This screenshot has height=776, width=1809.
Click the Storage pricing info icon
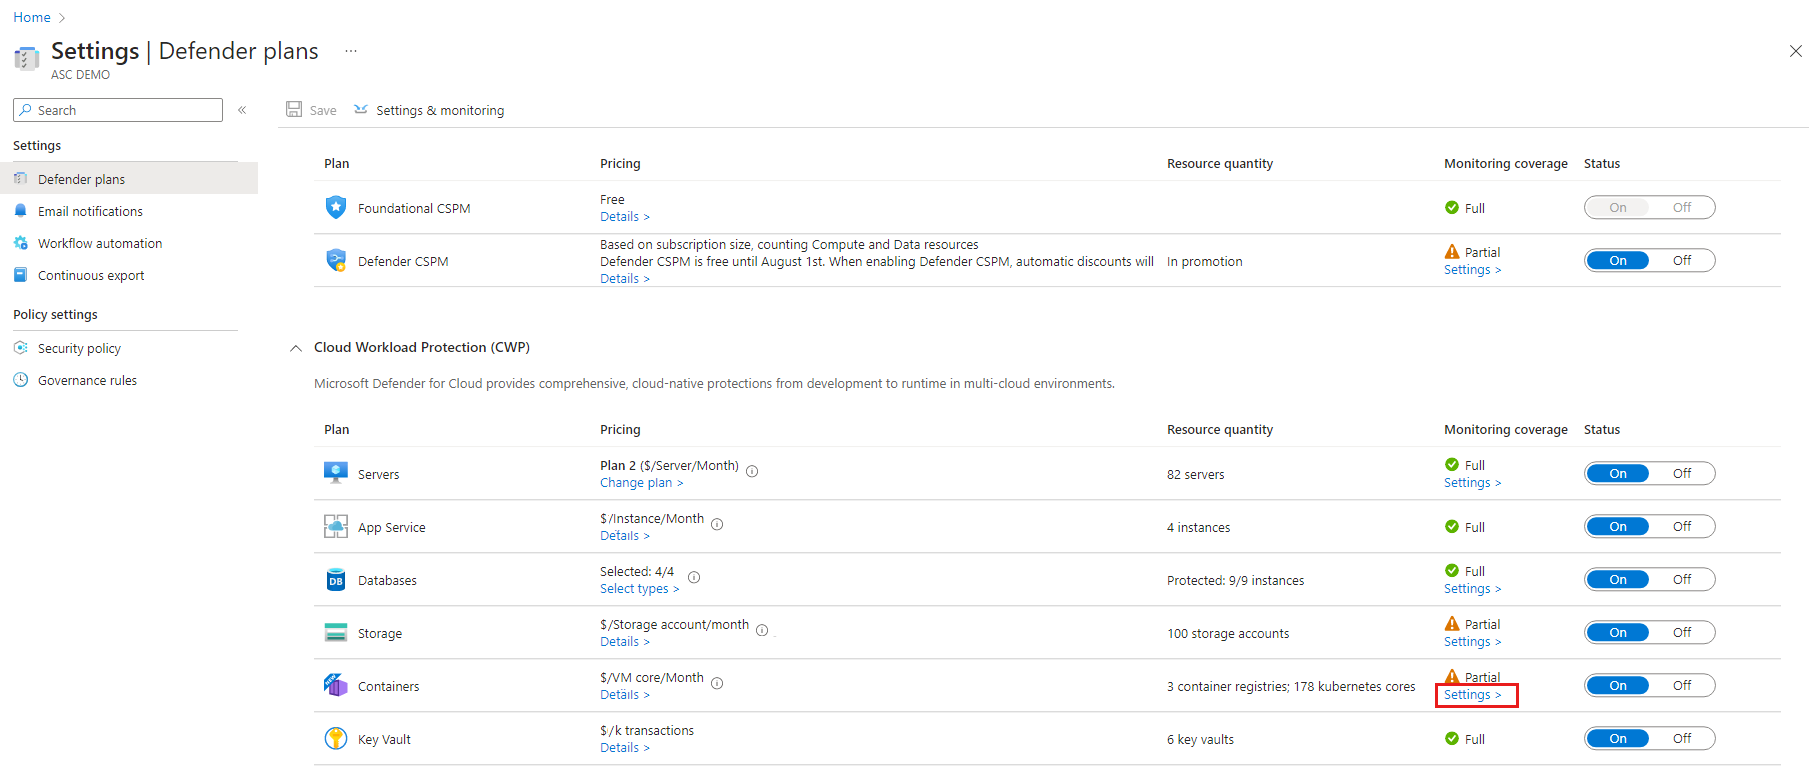762,630
